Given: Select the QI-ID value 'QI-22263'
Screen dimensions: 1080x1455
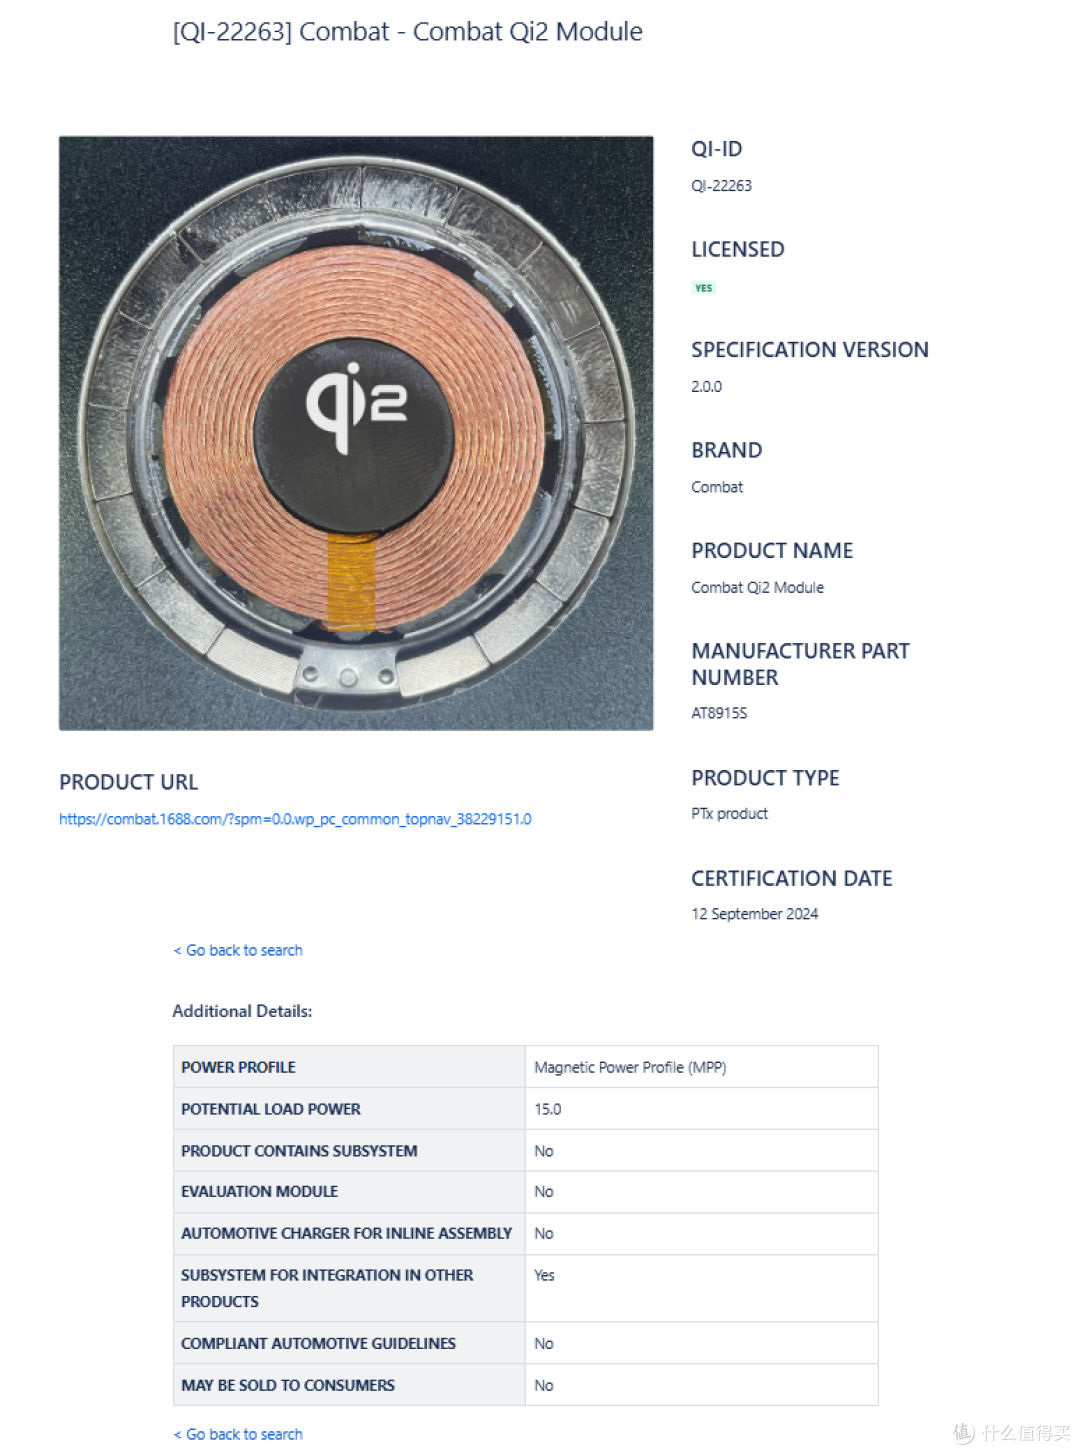Looking at the screenshot, I should [x=721, y=186].
